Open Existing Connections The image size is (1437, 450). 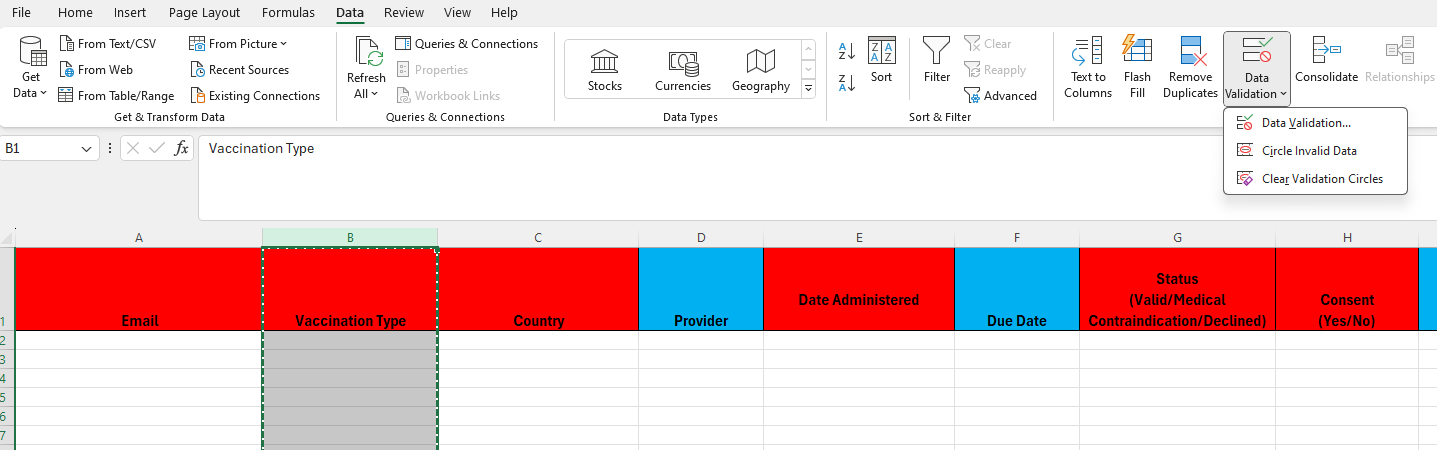pos(255,95)
